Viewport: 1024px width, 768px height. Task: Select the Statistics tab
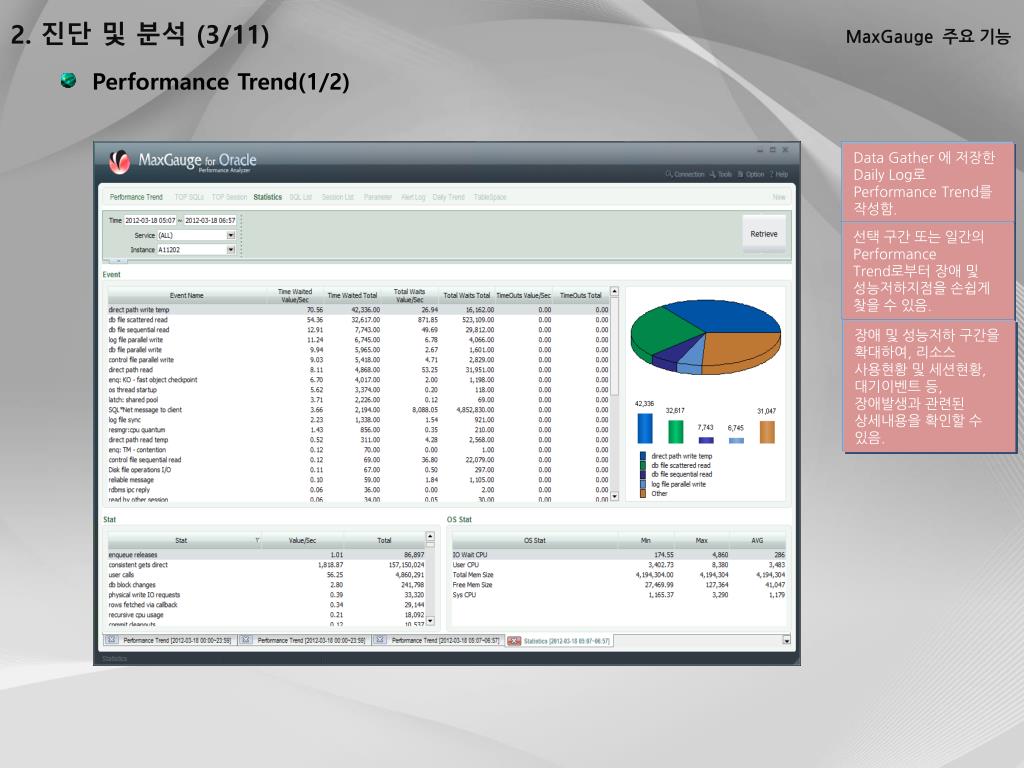pos(268,197)
